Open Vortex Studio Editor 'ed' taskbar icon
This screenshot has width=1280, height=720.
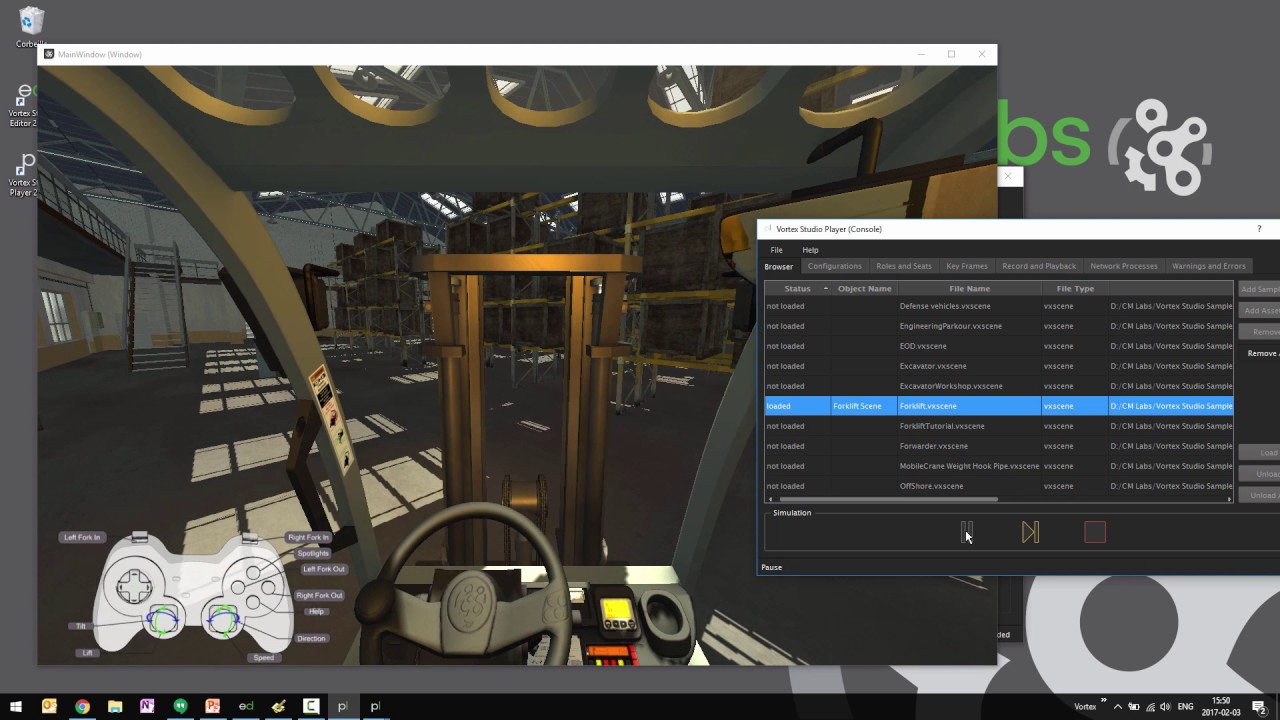click(x=245, y=706)
